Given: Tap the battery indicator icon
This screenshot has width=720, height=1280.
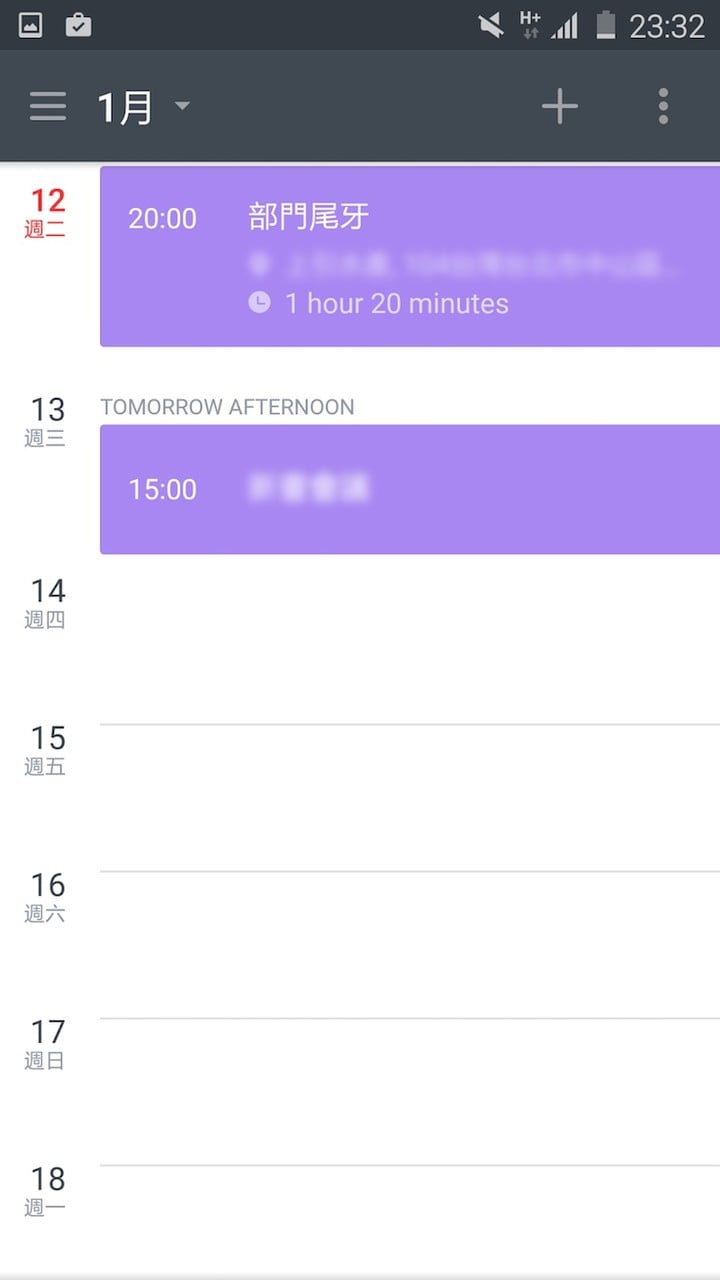Looking at the screenshot, I should (605, 25).
